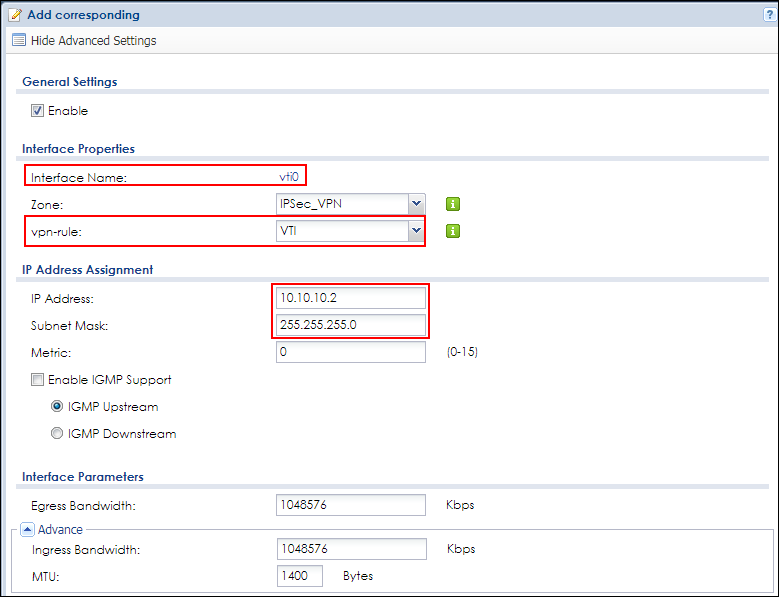Click the green info icon beside vpn-rule

point(453,231)
